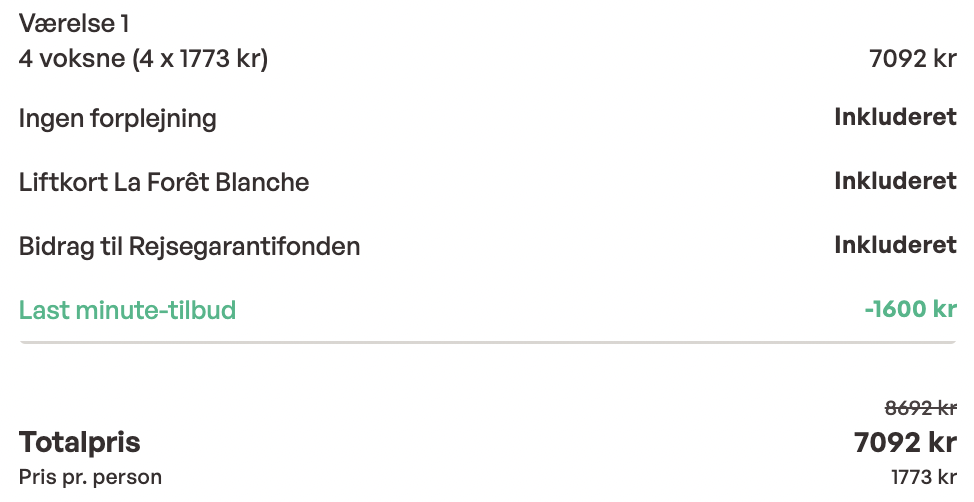974x502 pixels.
Task: Open the Liftkort La Forêt Blanche item
Action: click(164, 183)
